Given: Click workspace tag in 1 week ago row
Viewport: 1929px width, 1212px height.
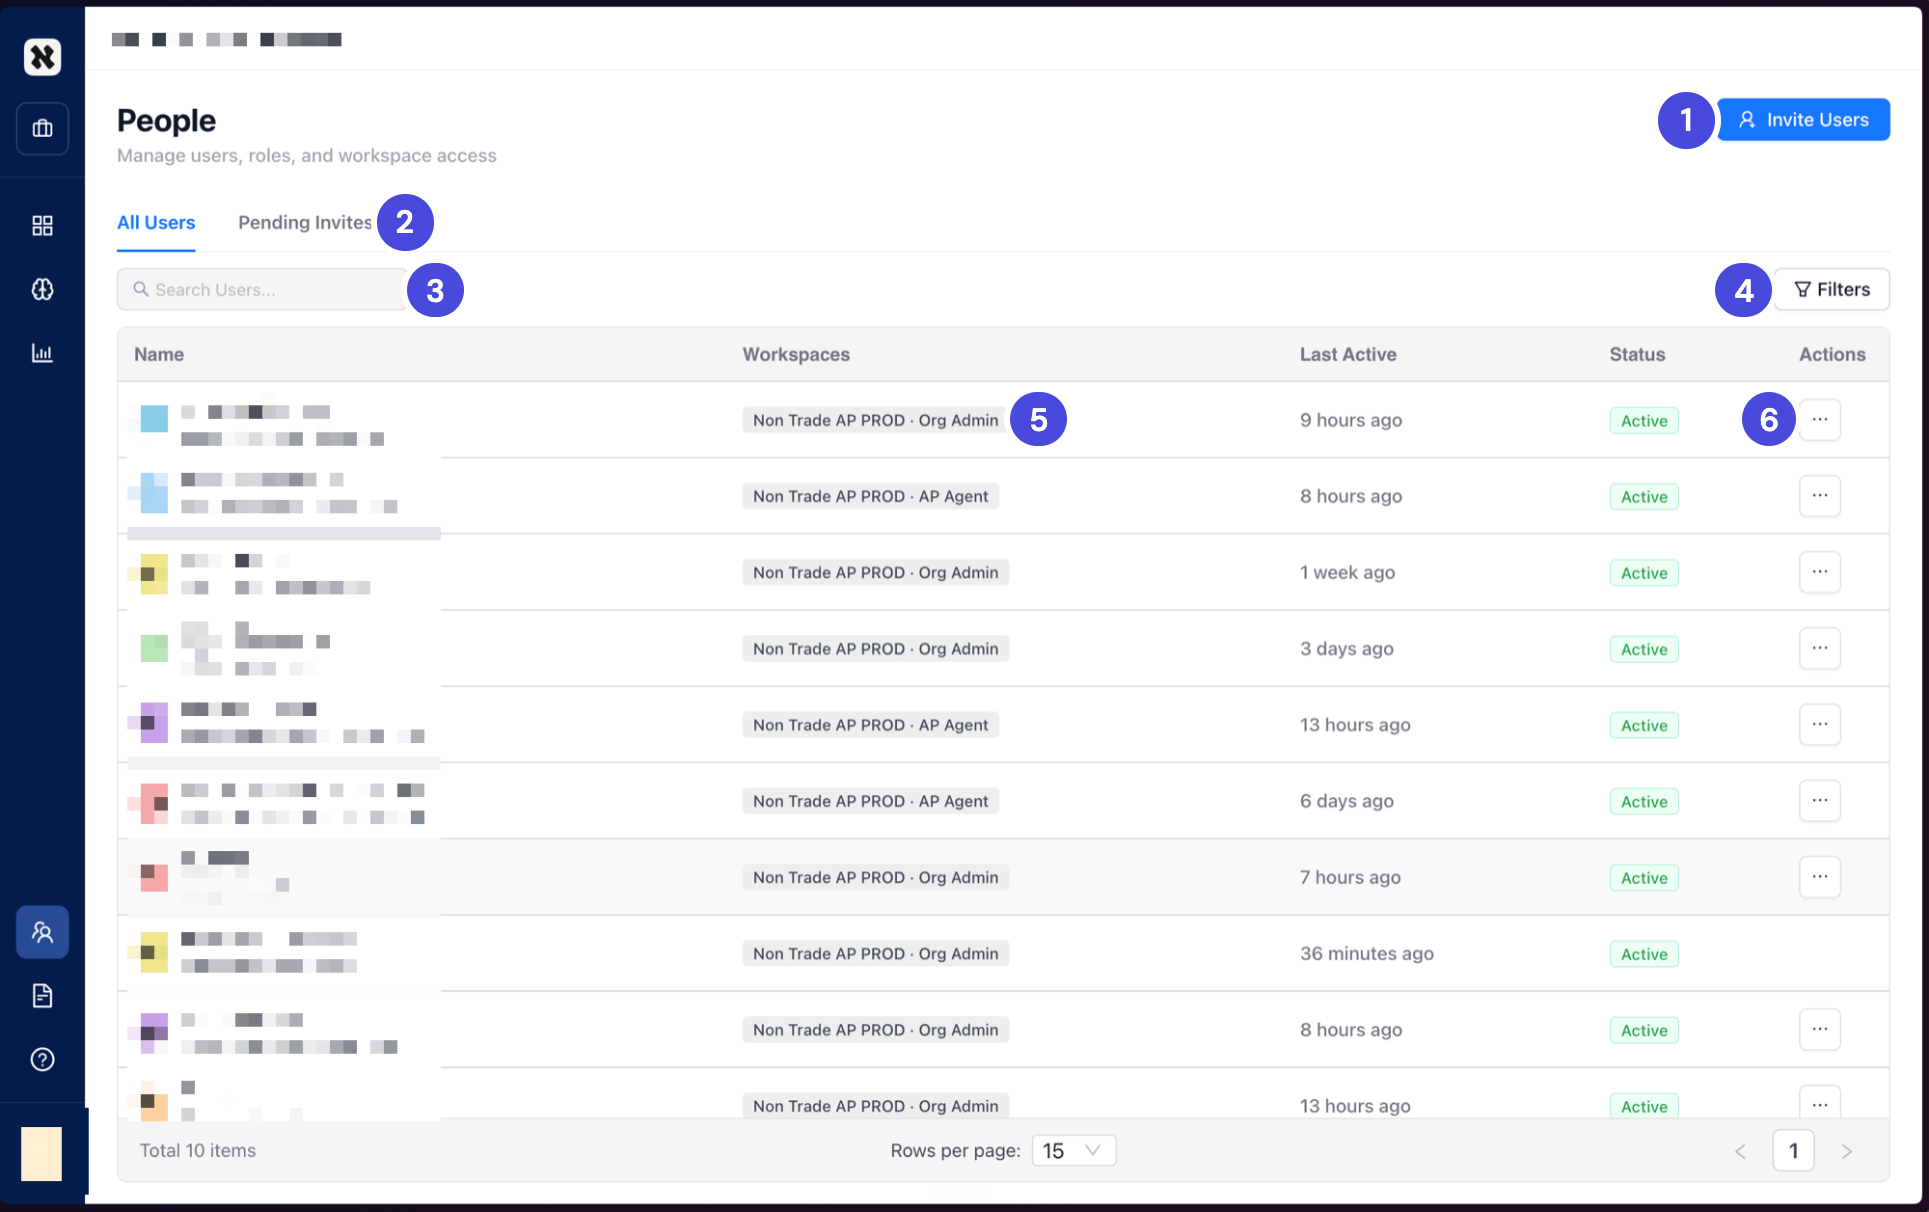Looking at the screenshot, I should click(x=876, y=573).
